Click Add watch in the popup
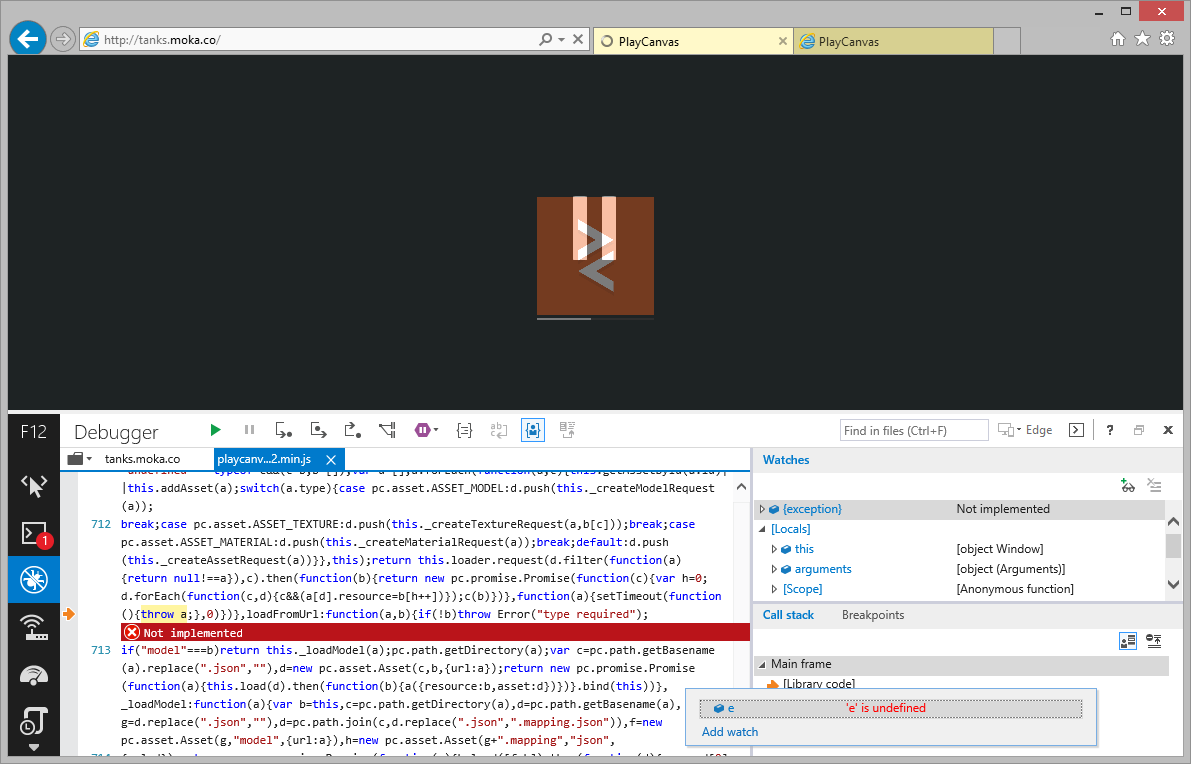Viewport: 1191px width, 764px height. click(x=730, y=732)
